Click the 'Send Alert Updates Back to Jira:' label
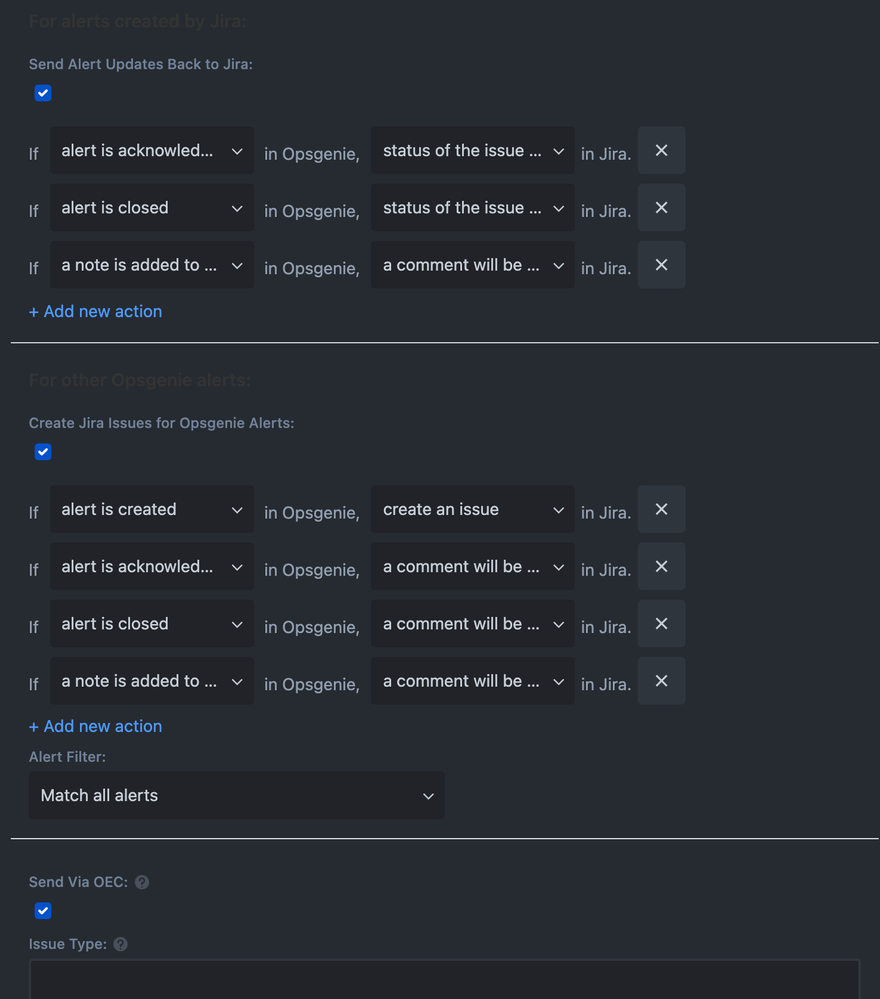 (141, 64)
